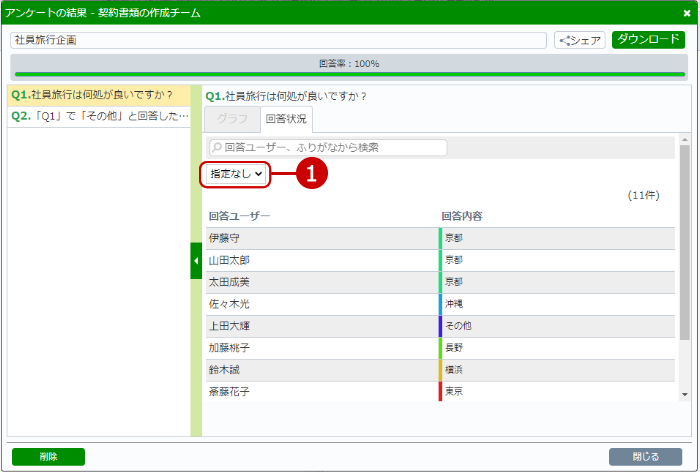Close the survey results dialog with X
The height and width of the screenshot is (472, 700).
687,13
